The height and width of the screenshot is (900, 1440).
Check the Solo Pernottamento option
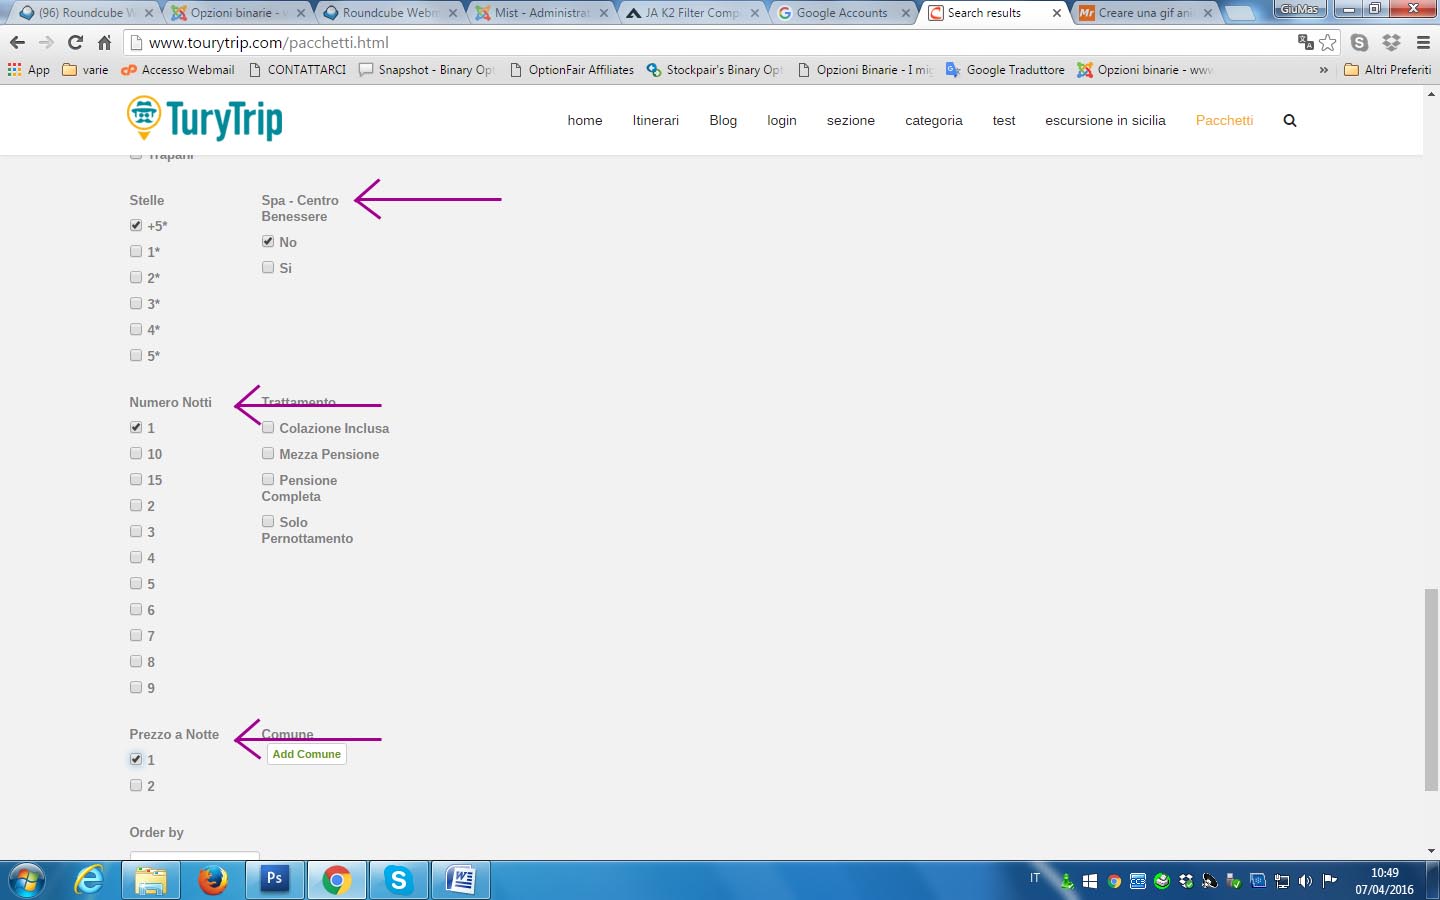(x=268, y=521)
